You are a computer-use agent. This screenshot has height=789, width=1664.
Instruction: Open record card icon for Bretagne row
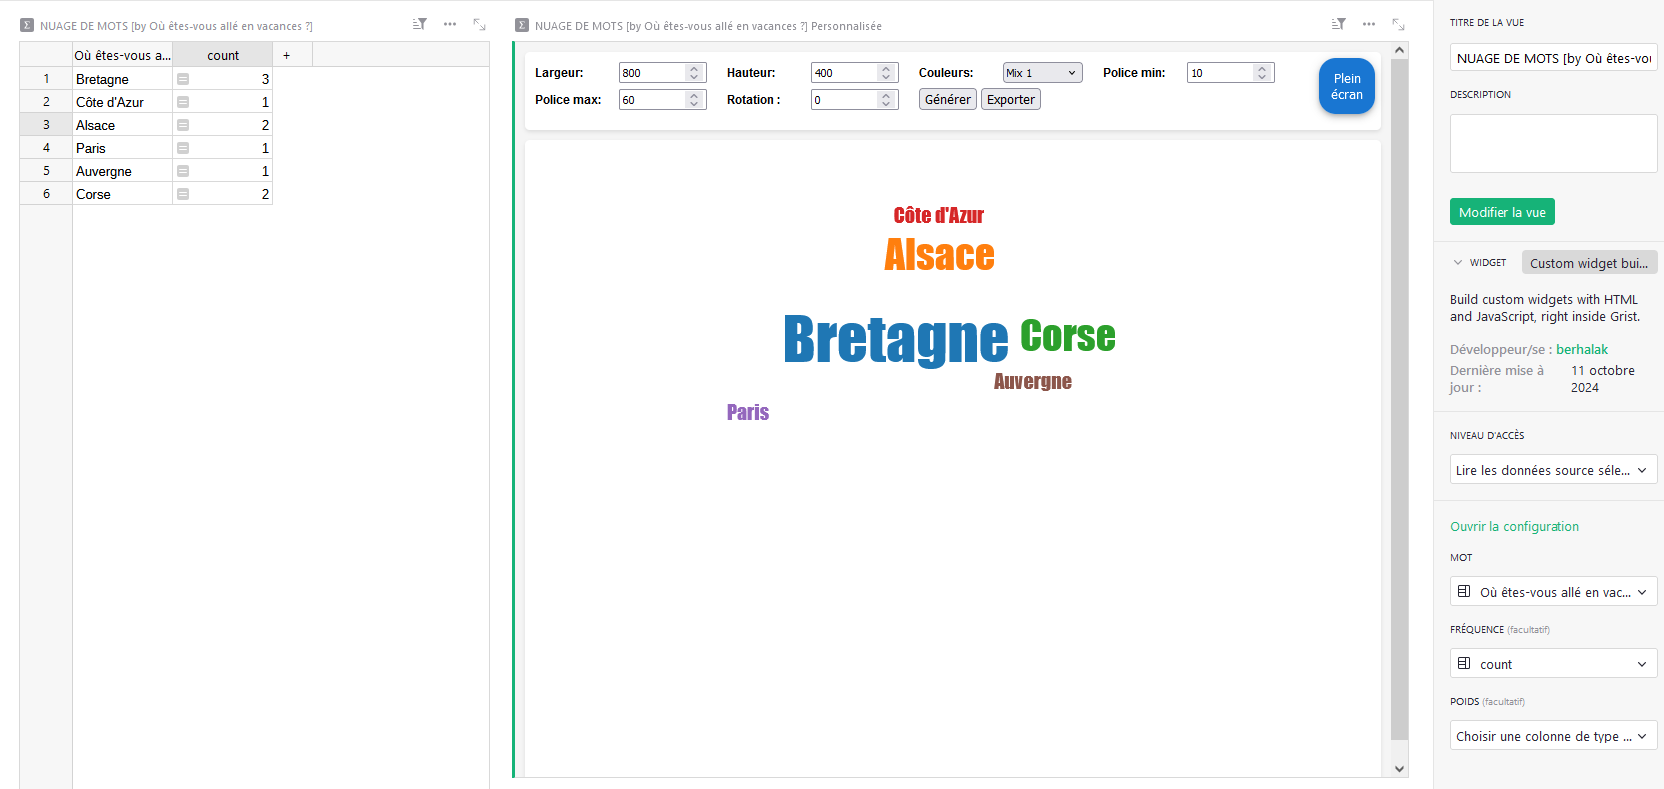183,79
